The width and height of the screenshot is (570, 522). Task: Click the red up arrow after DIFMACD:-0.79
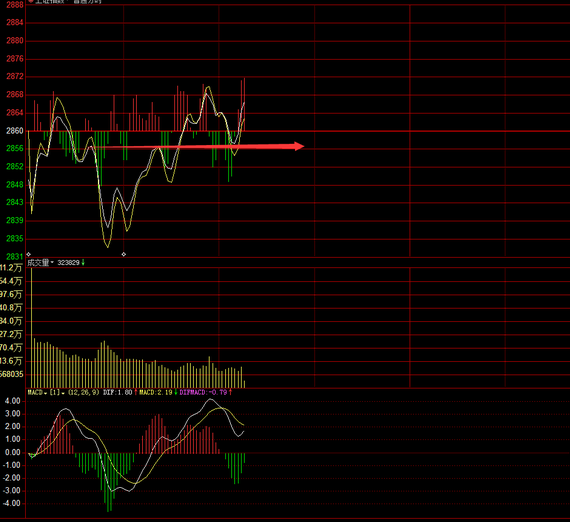(230, 393)
